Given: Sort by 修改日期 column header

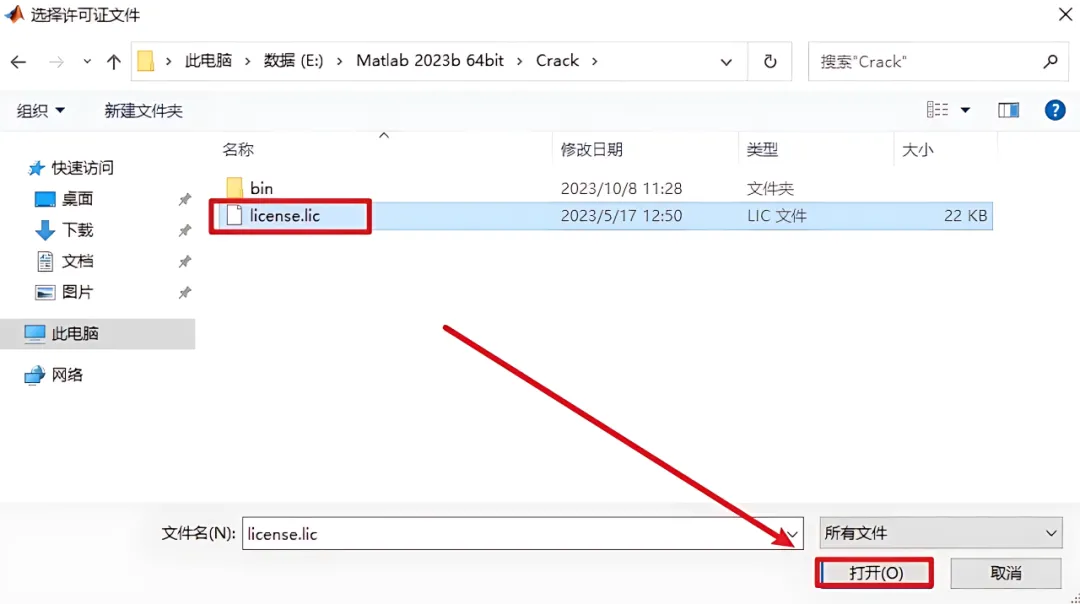Looking at the screenshot, I should point(592,149).
